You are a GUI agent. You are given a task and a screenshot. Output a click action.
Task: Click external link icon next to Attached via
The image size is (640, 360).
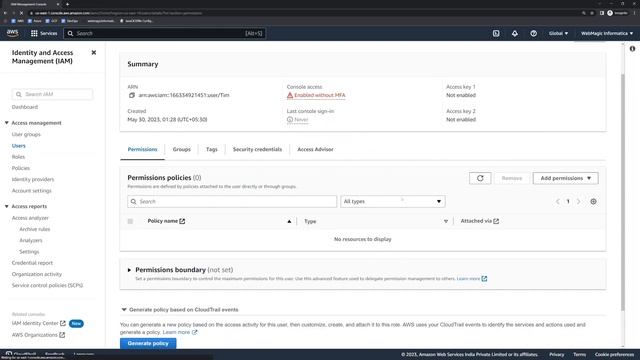click(x=496, y=221)
